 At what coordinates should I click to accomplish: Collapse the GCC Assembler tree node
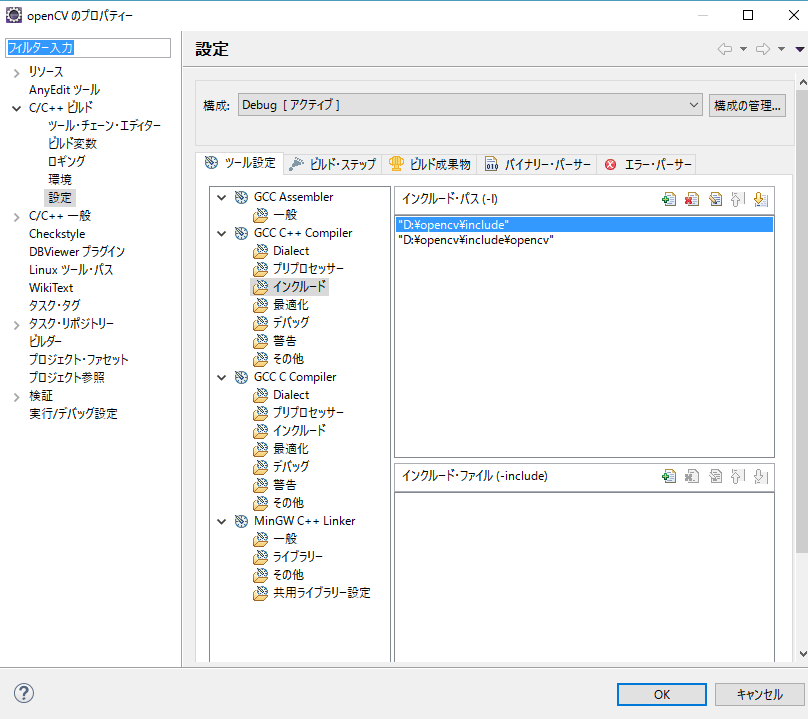(x=222, y=197)
